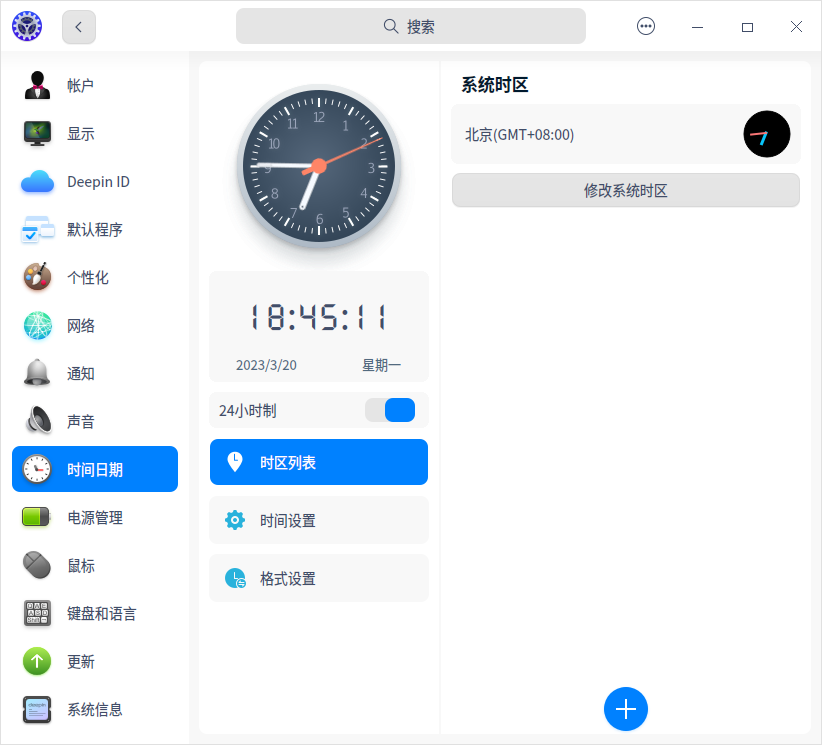Click the 声音 (Sound) speaker icon
This screenshot has height=745, width=822.
pyautogui.click(x=36, y=421)
